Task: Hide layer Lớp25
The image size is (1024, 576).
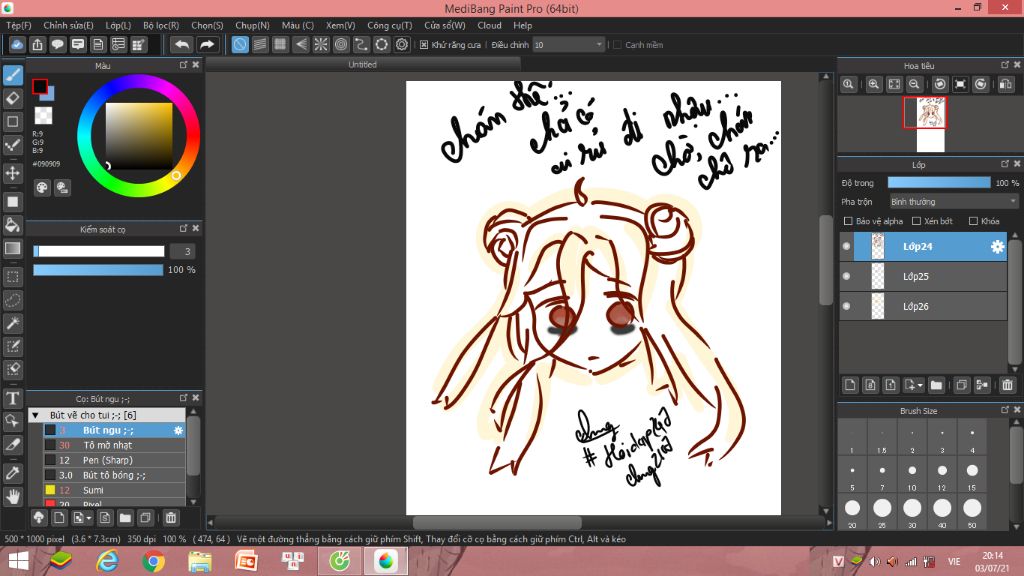Action: [846, 276]
